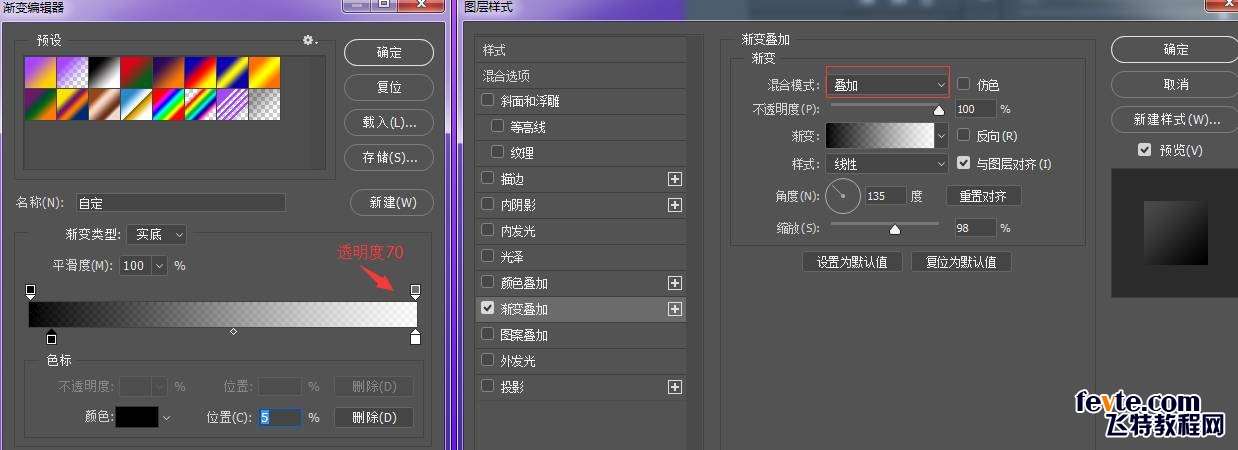
Task: Toggle the 纹理 checkbox
Action: 498,152
